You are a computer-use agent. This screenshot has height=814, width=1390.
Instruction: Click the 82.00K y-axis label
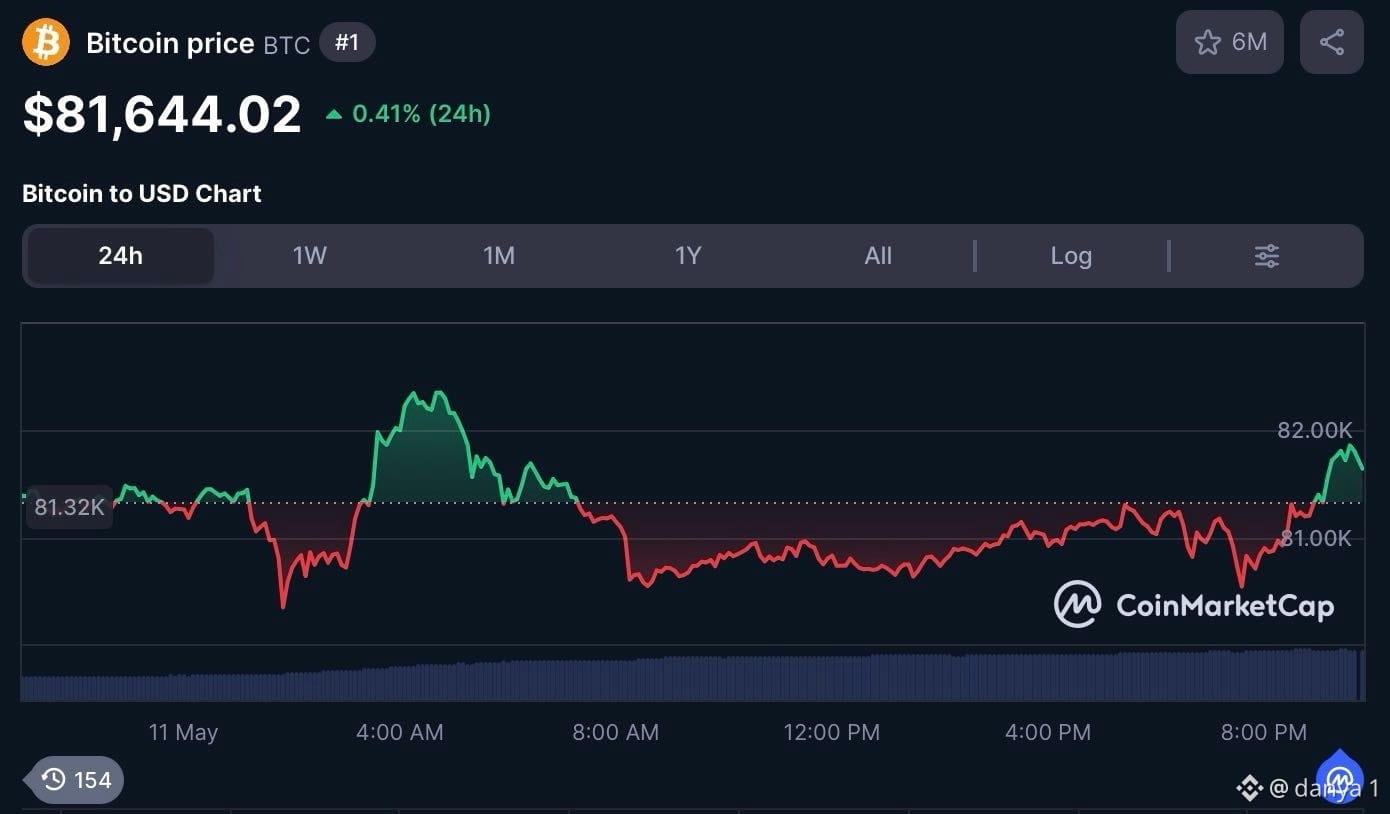tap(1315, 430)
